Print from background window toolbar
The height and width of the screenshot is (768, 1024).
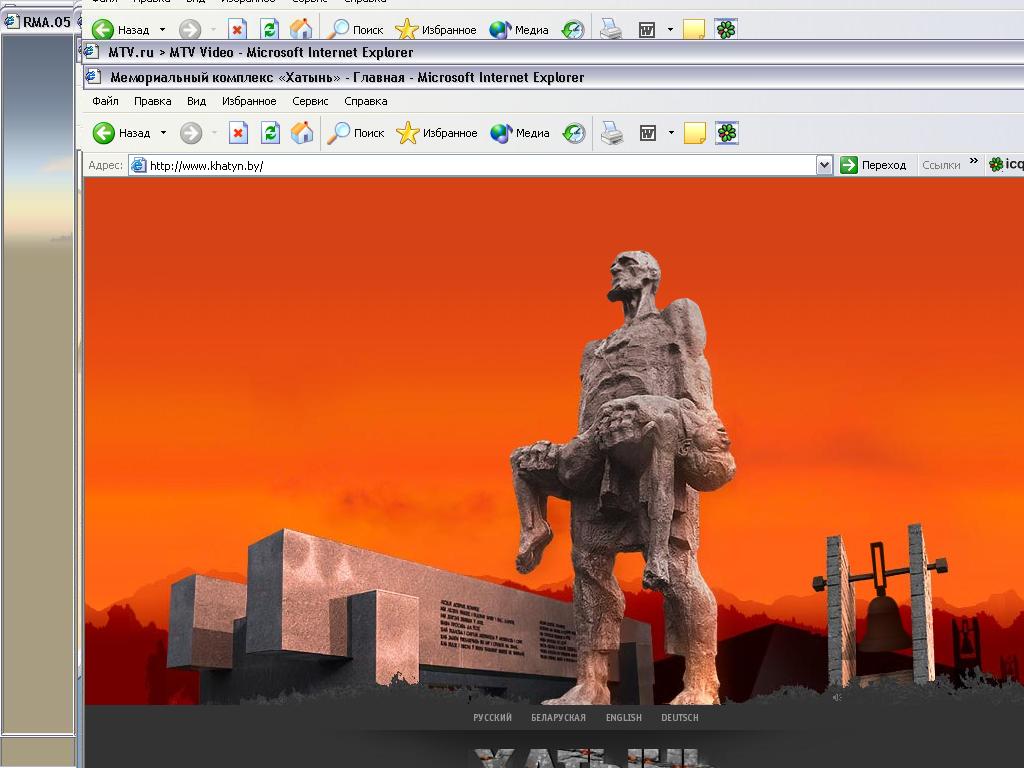tap(611, 29)
